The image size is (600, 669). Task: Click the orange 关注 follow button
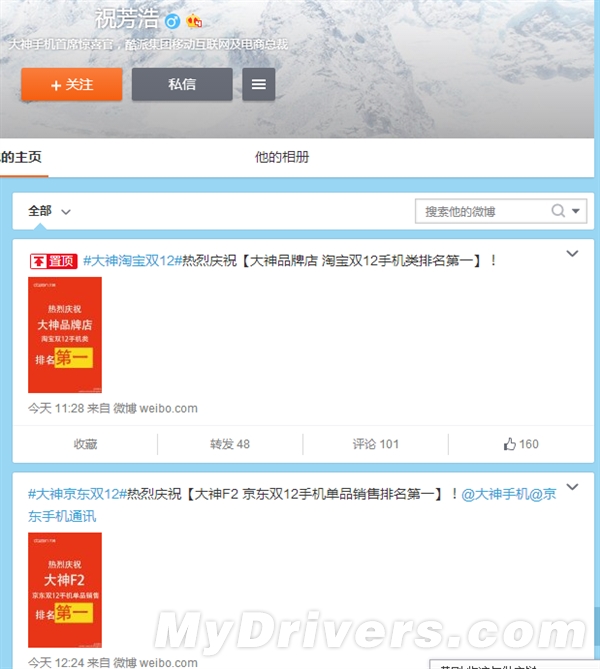72,84
